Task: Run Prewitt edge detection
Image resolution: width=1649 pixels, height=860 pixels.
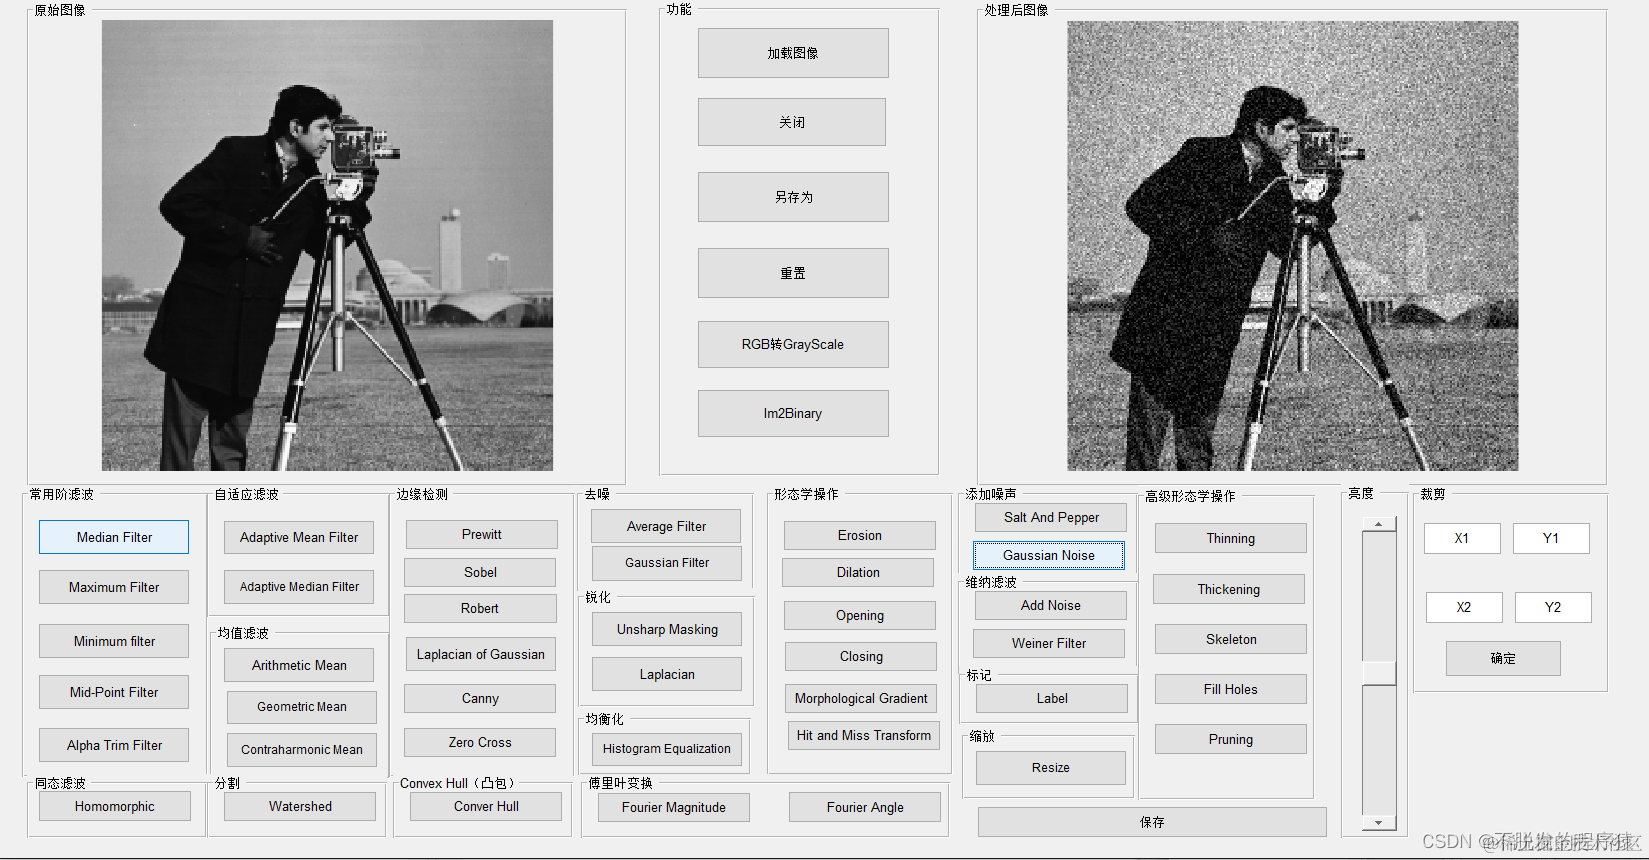Action: pos(481,534)
